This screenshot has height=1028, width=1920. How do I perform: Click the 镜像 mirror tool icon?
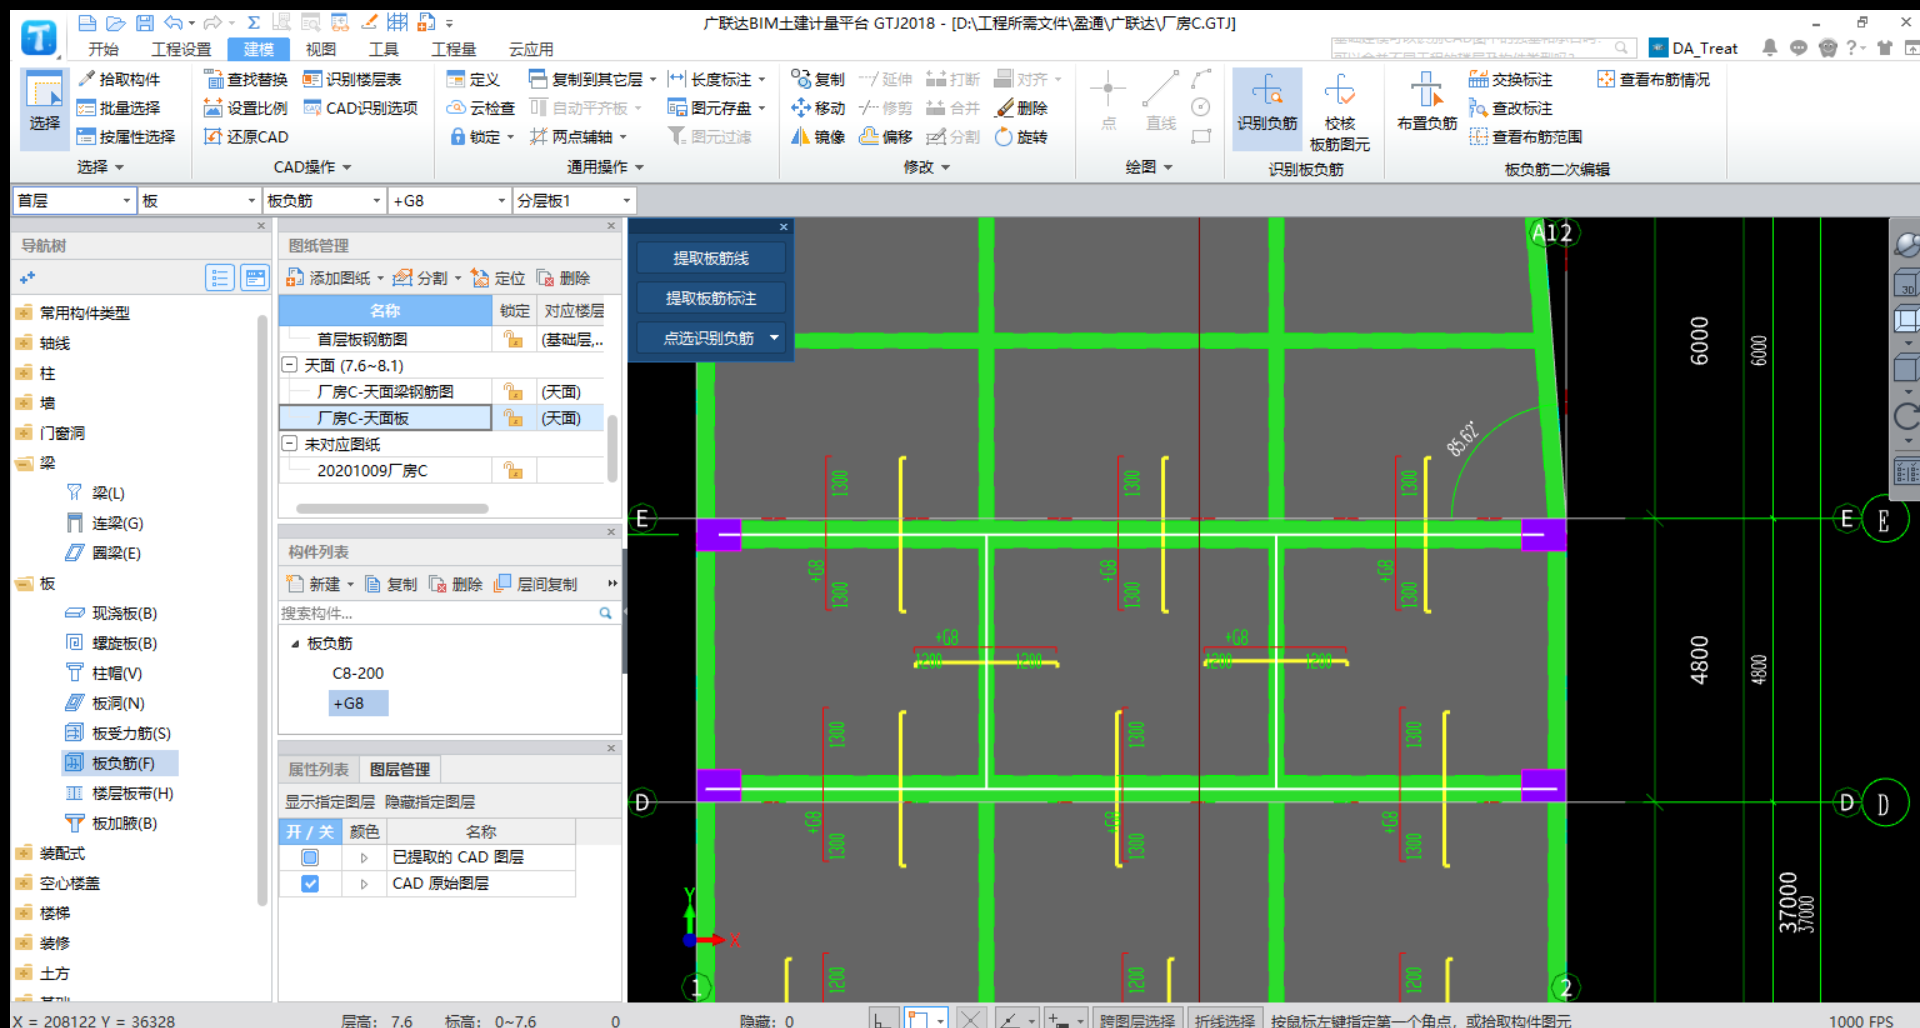[x=801, y=137]
